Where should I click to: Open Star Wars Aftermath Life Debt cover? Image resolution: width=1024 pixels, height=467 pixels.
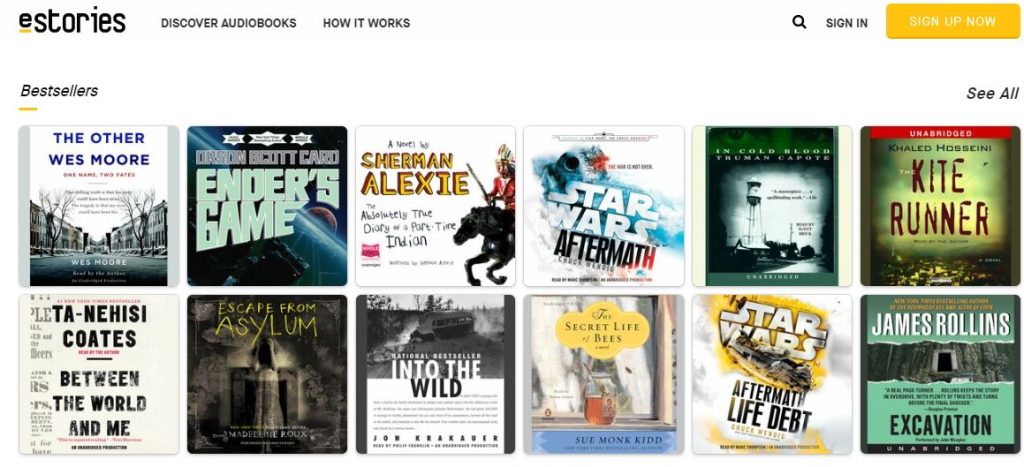[772, 374]
